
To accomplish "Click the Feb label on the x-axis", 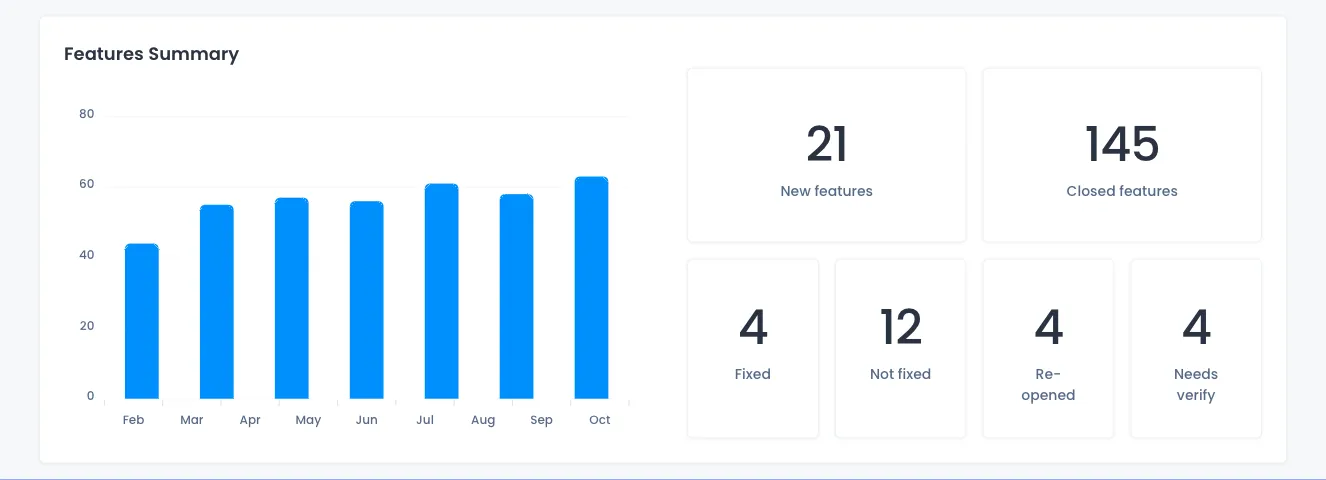I will [133, 420].
